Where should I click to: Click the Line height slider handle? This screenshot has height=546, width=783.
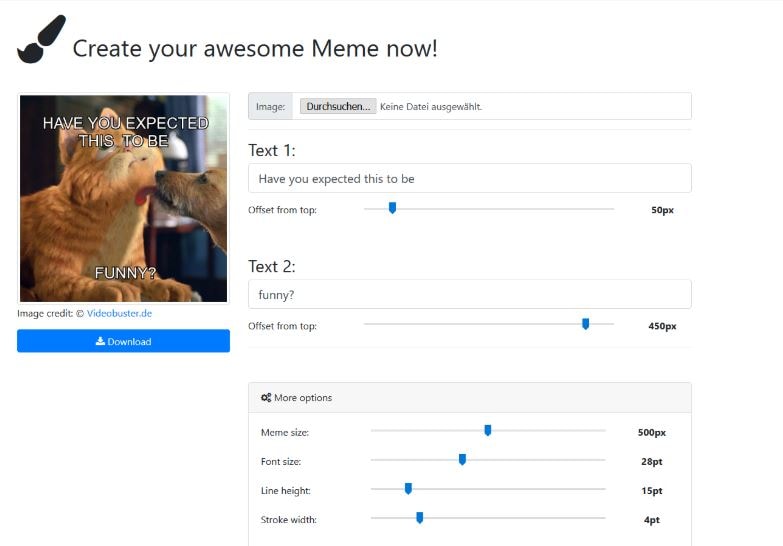[408, 489]
